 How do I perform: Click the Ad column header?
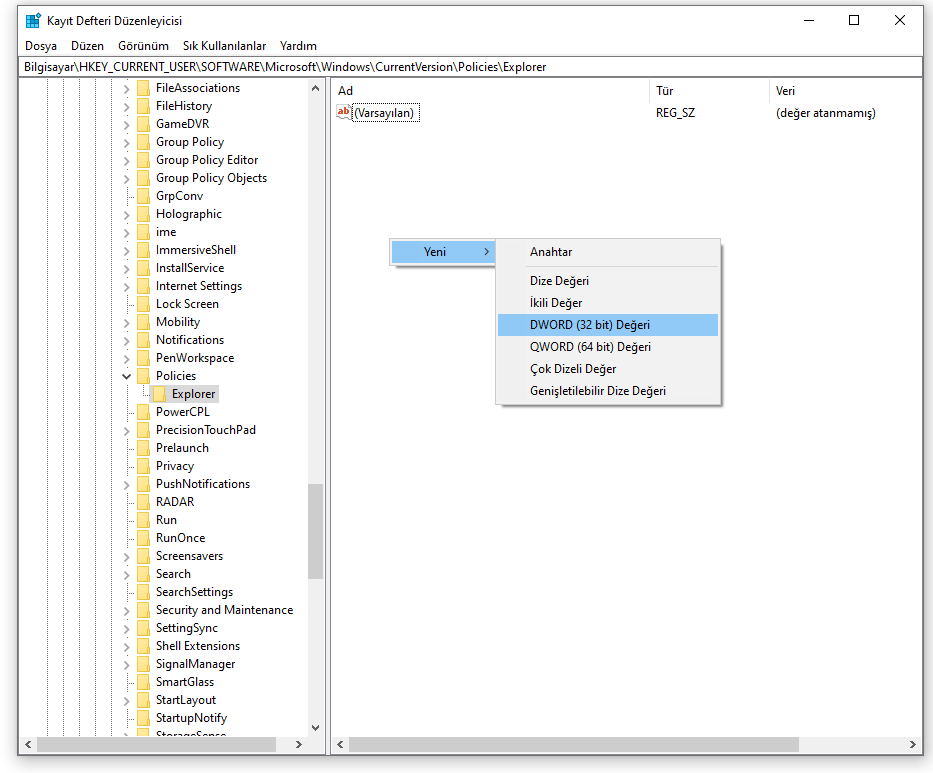[346, 91]
